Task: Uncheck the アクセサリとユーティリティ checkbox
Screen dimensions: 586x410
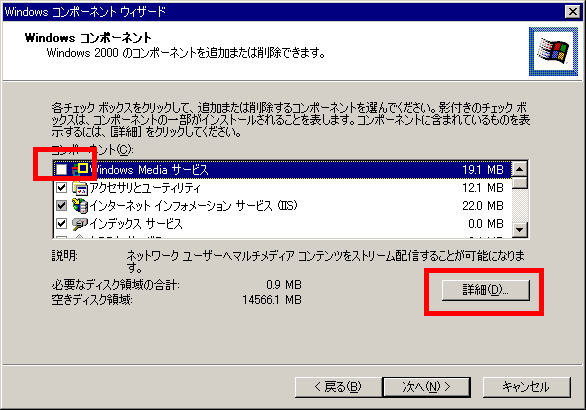Action: [61, 188]
